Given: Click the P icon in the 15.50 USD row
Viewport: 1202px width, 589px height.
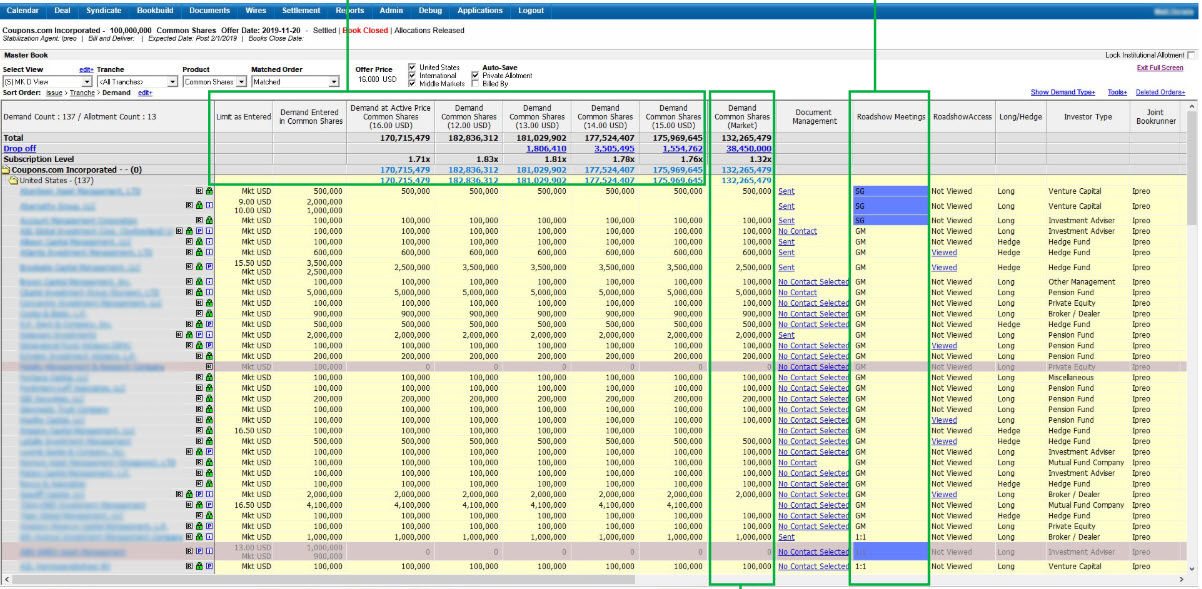Looking at the screenshot, I should (x=209, y=267).
